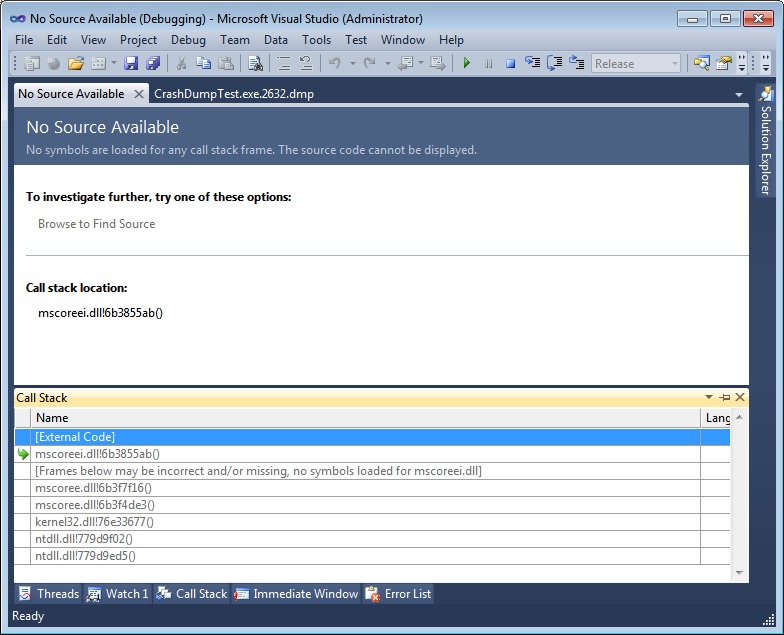
Task: Click the Comment Out Lines icon
Action: (284, 64)
